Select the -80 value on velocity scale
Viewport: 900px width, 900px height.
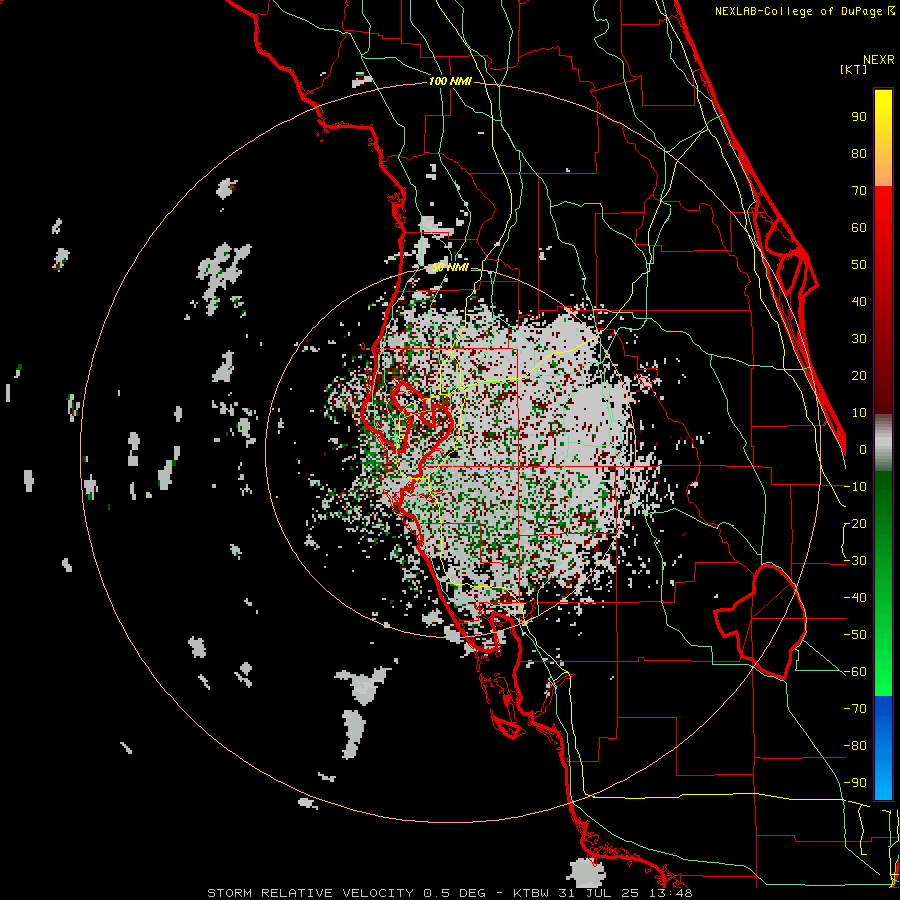click(x=855, y=746)
